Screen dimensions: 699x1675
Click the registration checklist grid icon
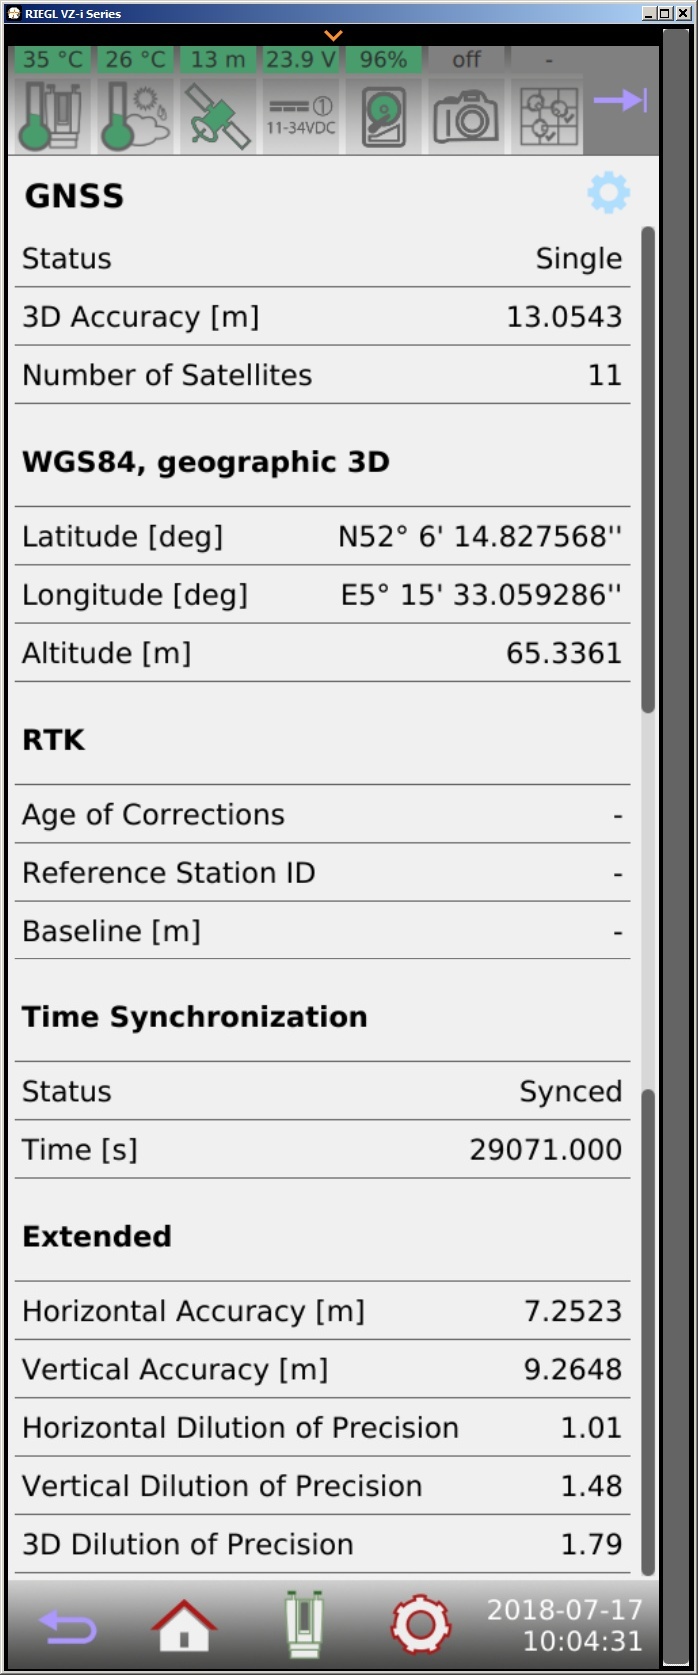[548, 115]
